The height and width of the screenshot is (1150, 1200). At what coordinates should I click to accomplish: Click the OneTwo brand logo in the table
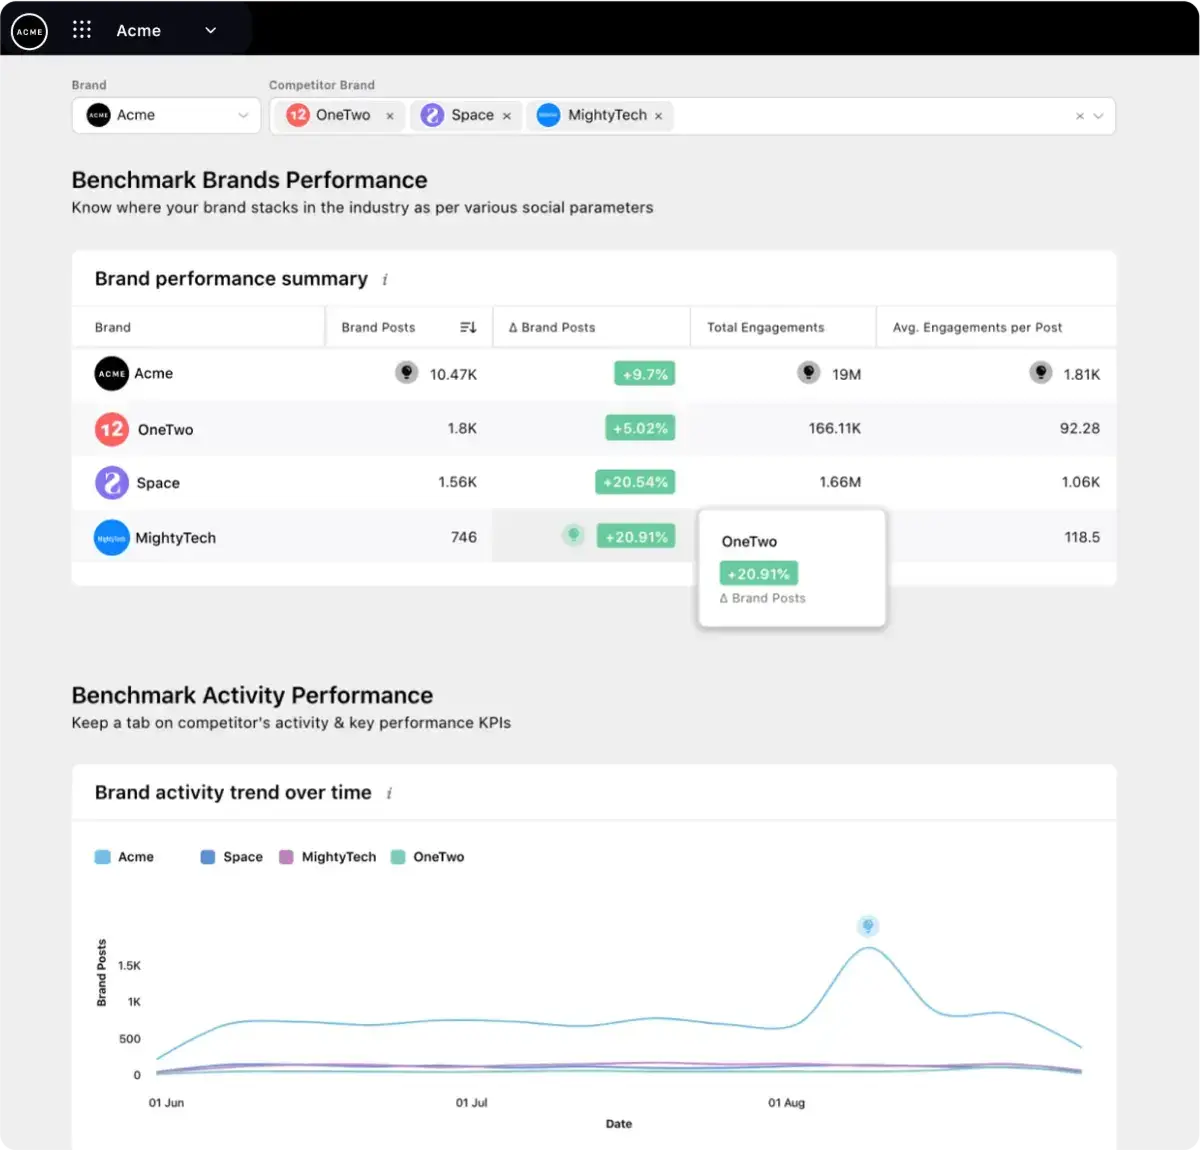tap(111, 429)
